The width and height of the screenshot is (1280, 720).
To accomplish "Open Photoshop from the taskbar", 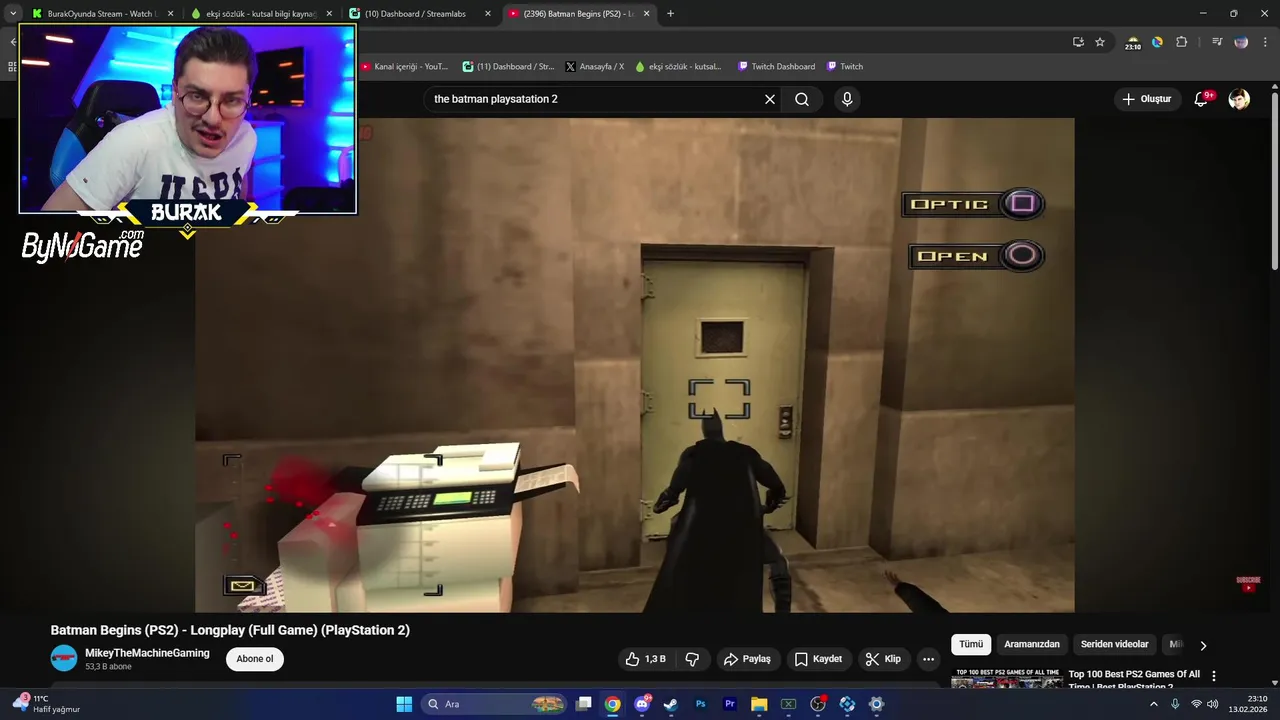I will (x=700, y=704).
